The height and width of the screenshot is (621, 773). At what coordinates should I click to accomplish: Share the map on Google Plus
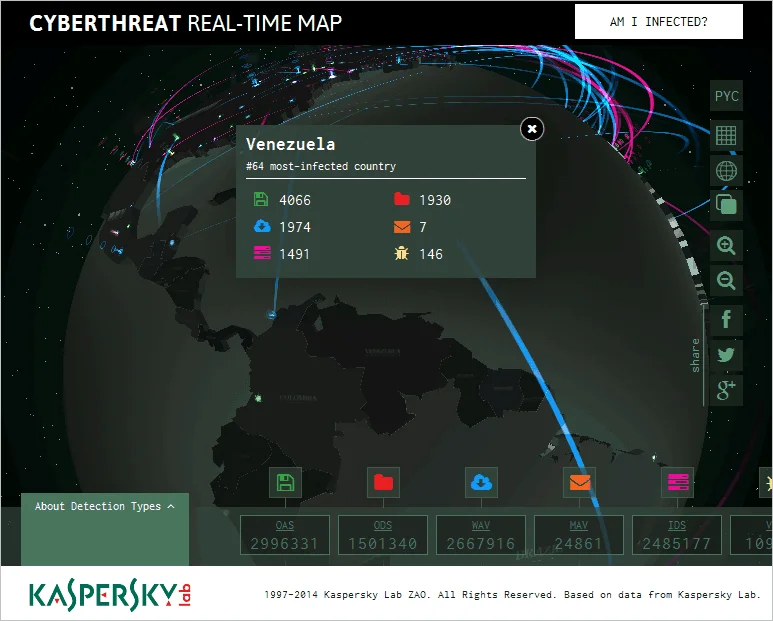pos(726,391)
